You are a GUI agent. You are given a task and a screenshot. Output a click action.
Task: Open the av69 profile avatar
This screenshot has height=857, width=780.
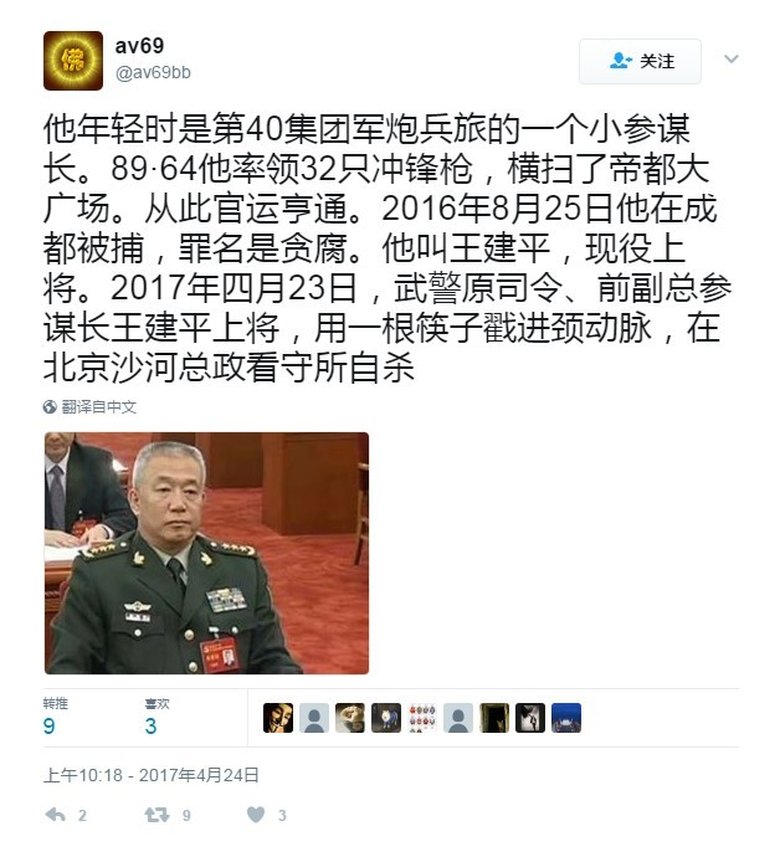(x=73, y=61)
